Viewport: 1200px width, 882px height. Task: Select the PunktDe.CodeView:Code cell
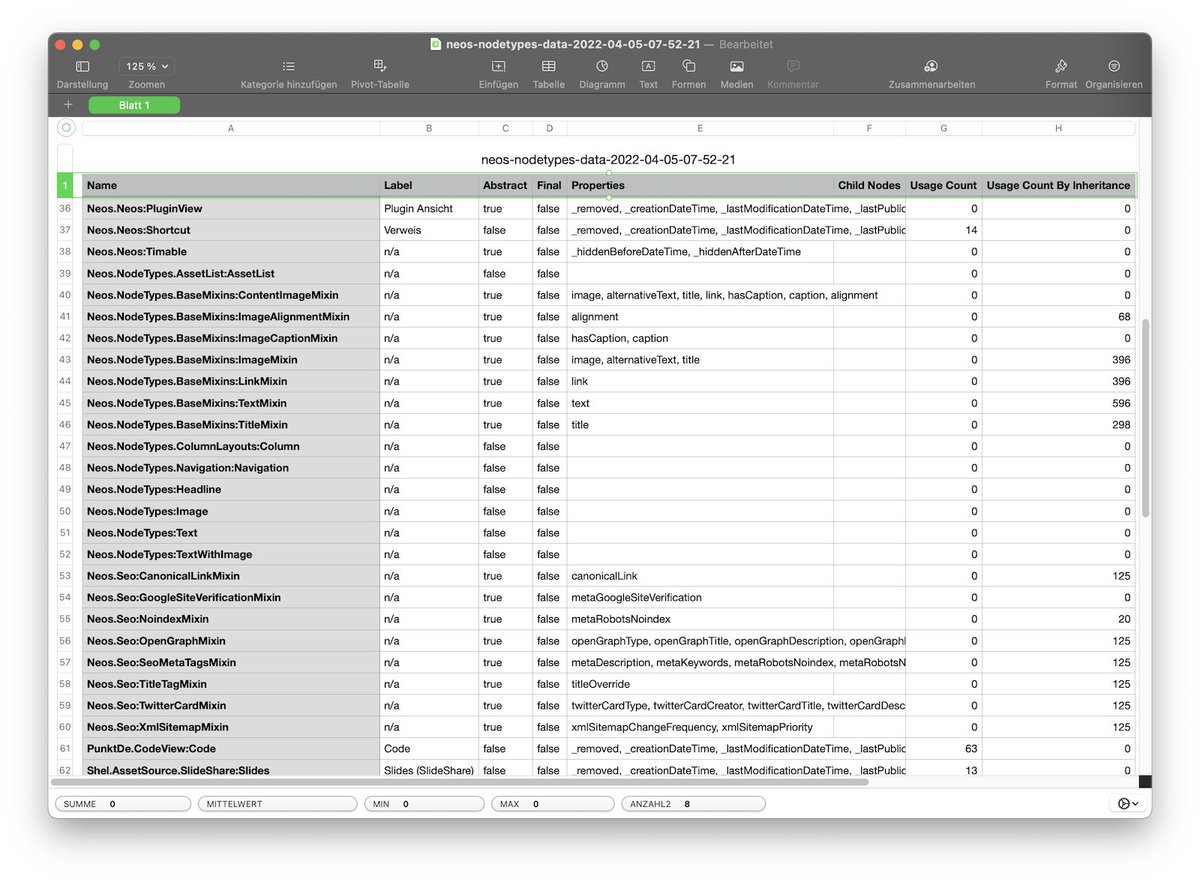231,748
